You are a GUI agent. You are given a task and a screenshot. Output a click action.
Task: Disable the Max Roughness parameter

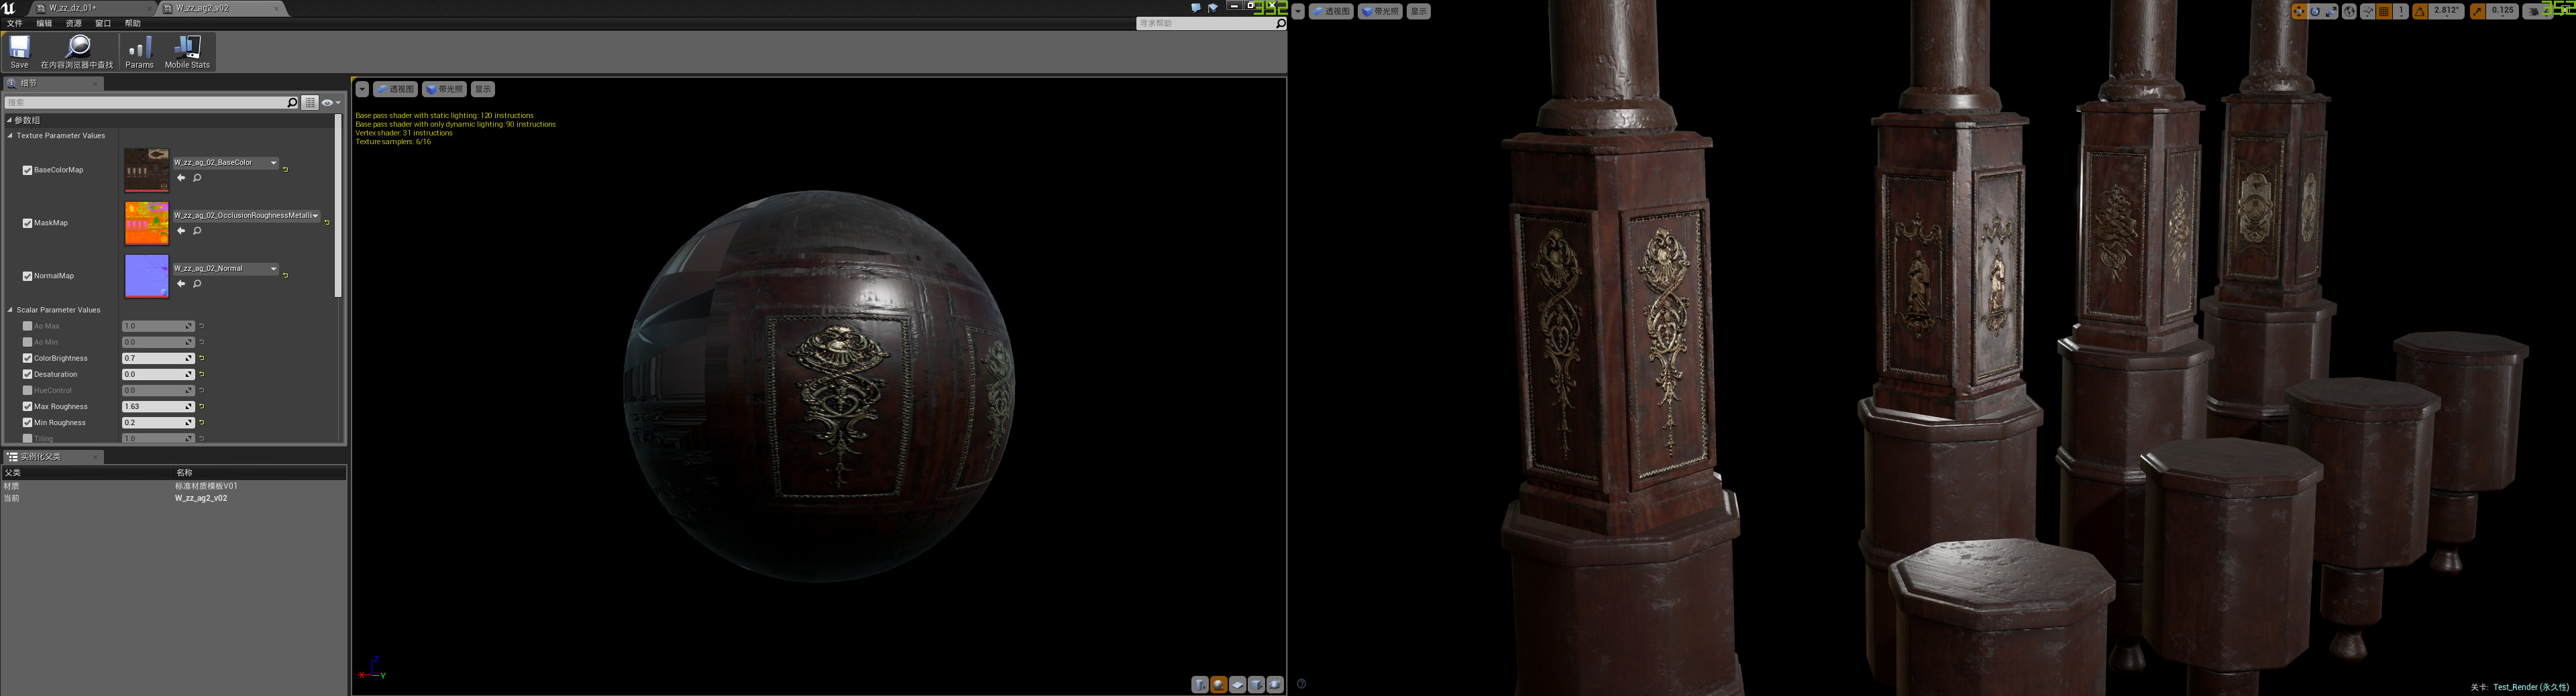click(x=27, y=406)
